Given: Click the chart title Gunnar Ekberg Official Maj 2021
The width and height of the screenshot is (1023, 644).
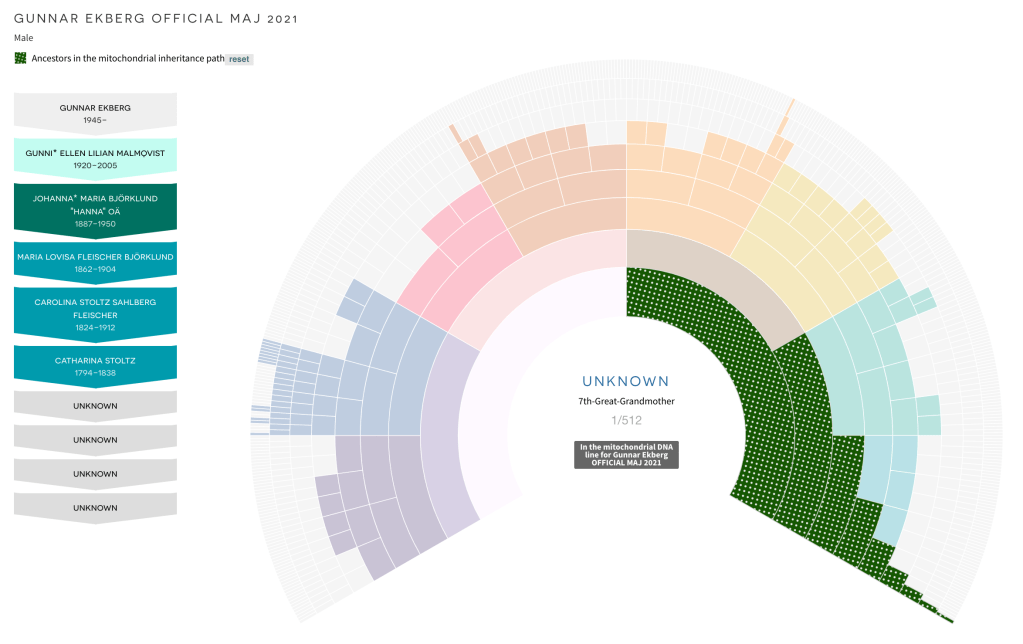Looking at the screenshot, I should coord(155,19).
